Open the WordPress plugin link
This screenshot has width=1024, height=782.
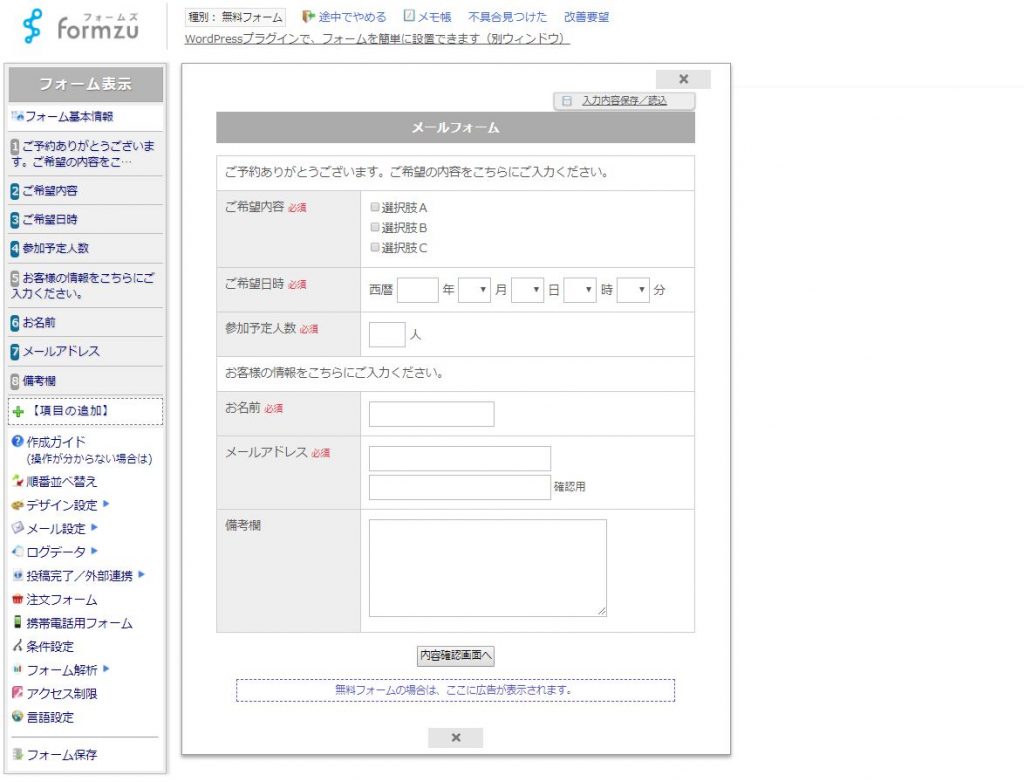[x=377, y=39]
